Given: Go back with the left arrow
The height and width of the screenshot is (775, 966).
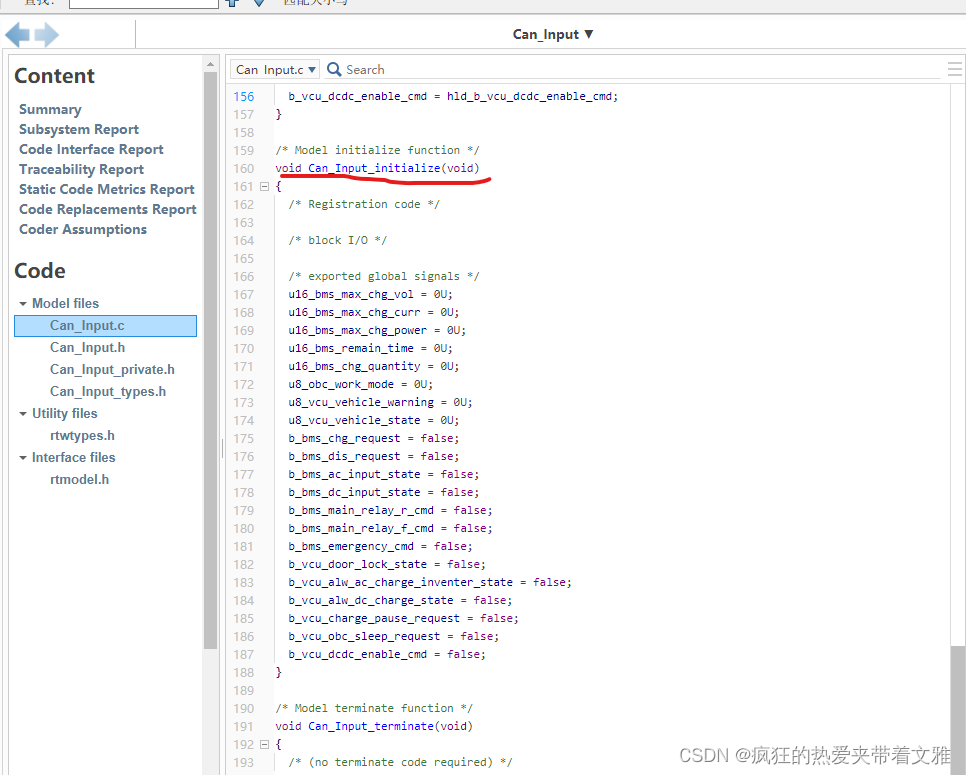Looking at the screenshot, I should (x=17, y=34).
